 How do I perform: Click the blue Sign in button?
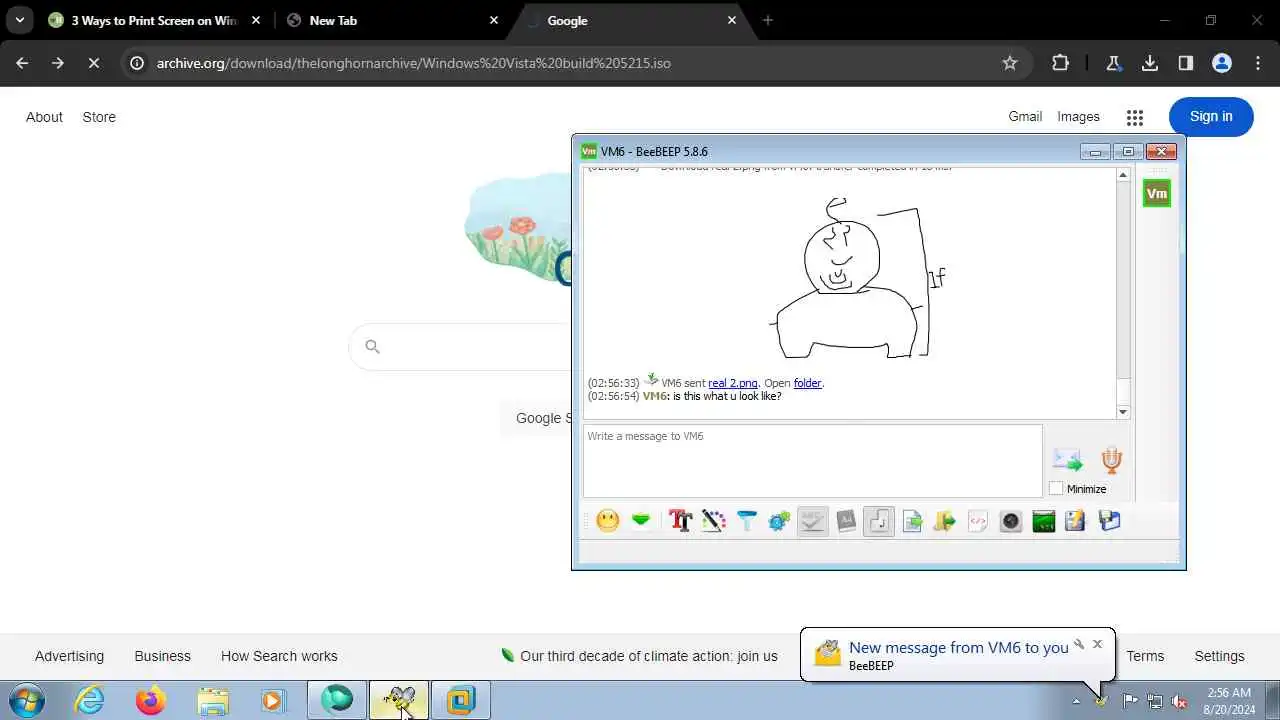(1211, 117)
